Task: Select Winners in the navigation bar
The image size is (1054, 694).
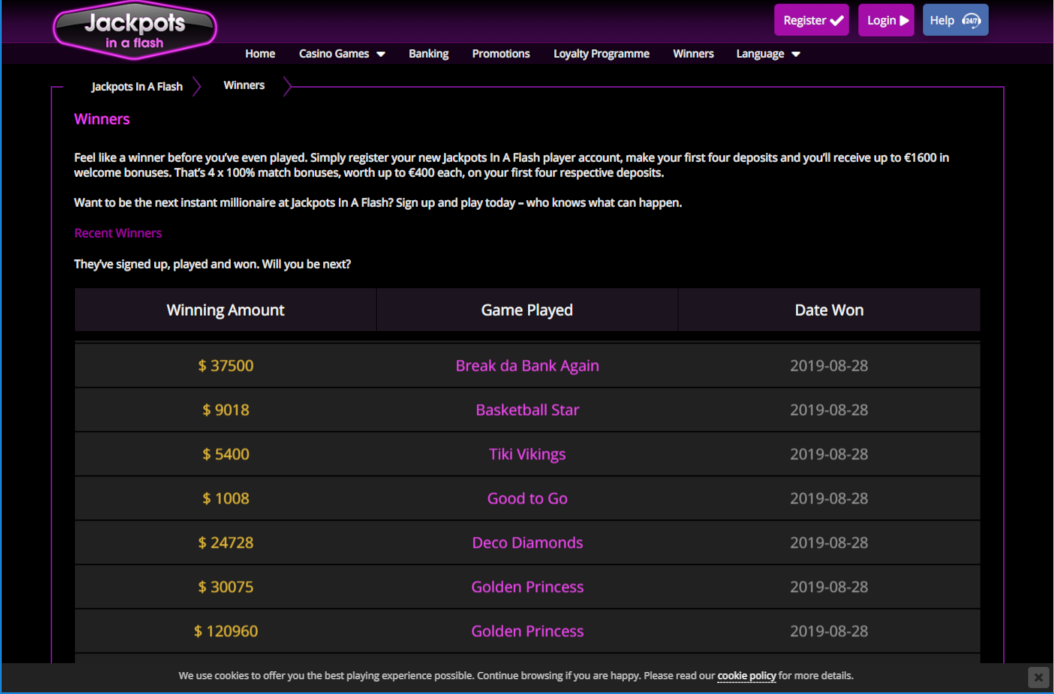Action: 693,54
